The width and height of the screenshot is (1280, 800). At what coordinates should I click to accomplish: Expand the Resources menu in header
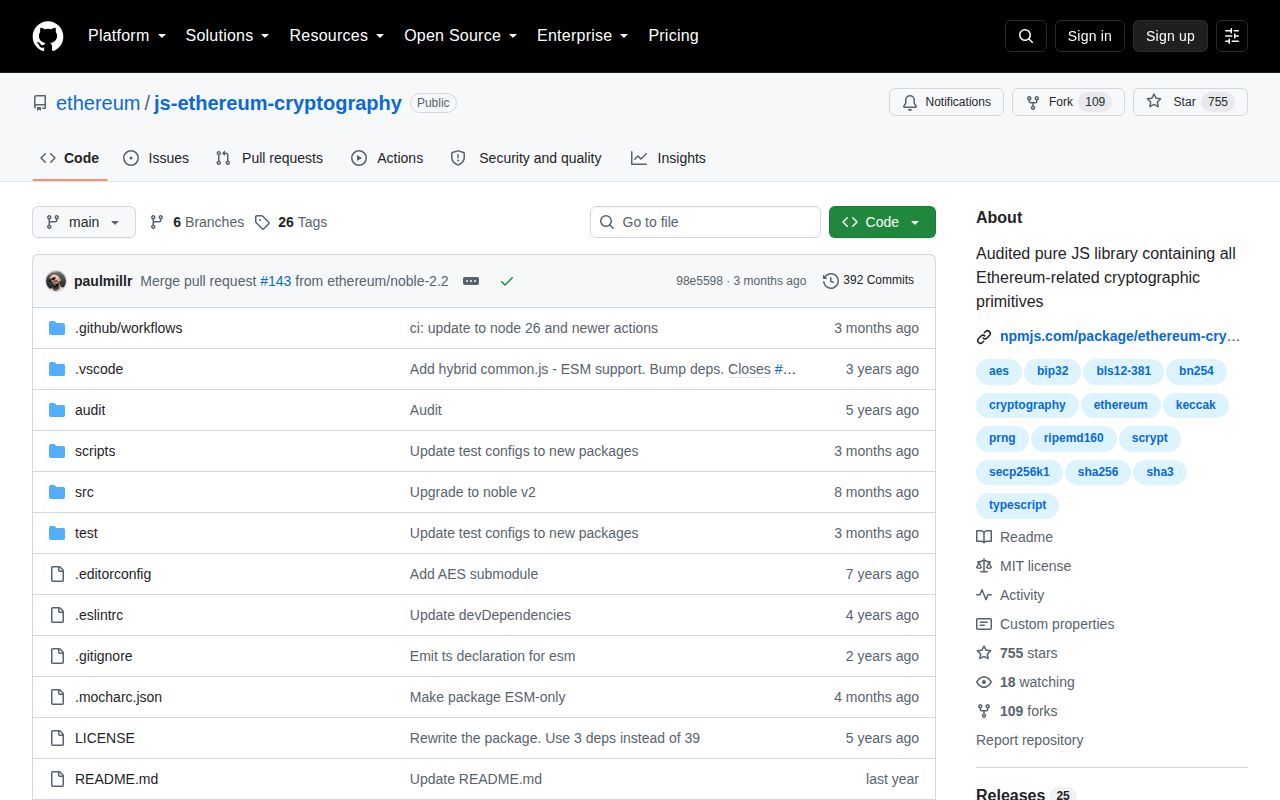click(x=337, y=36)
